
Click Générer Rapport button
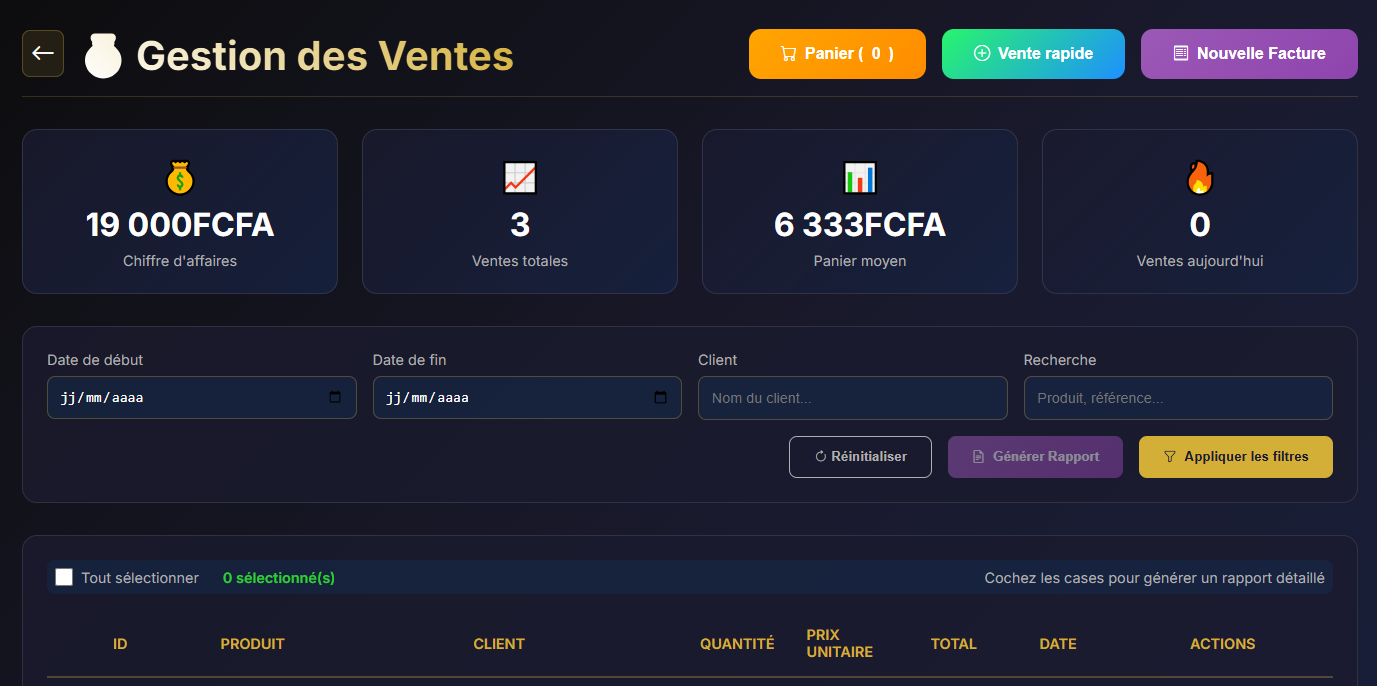1035,457
